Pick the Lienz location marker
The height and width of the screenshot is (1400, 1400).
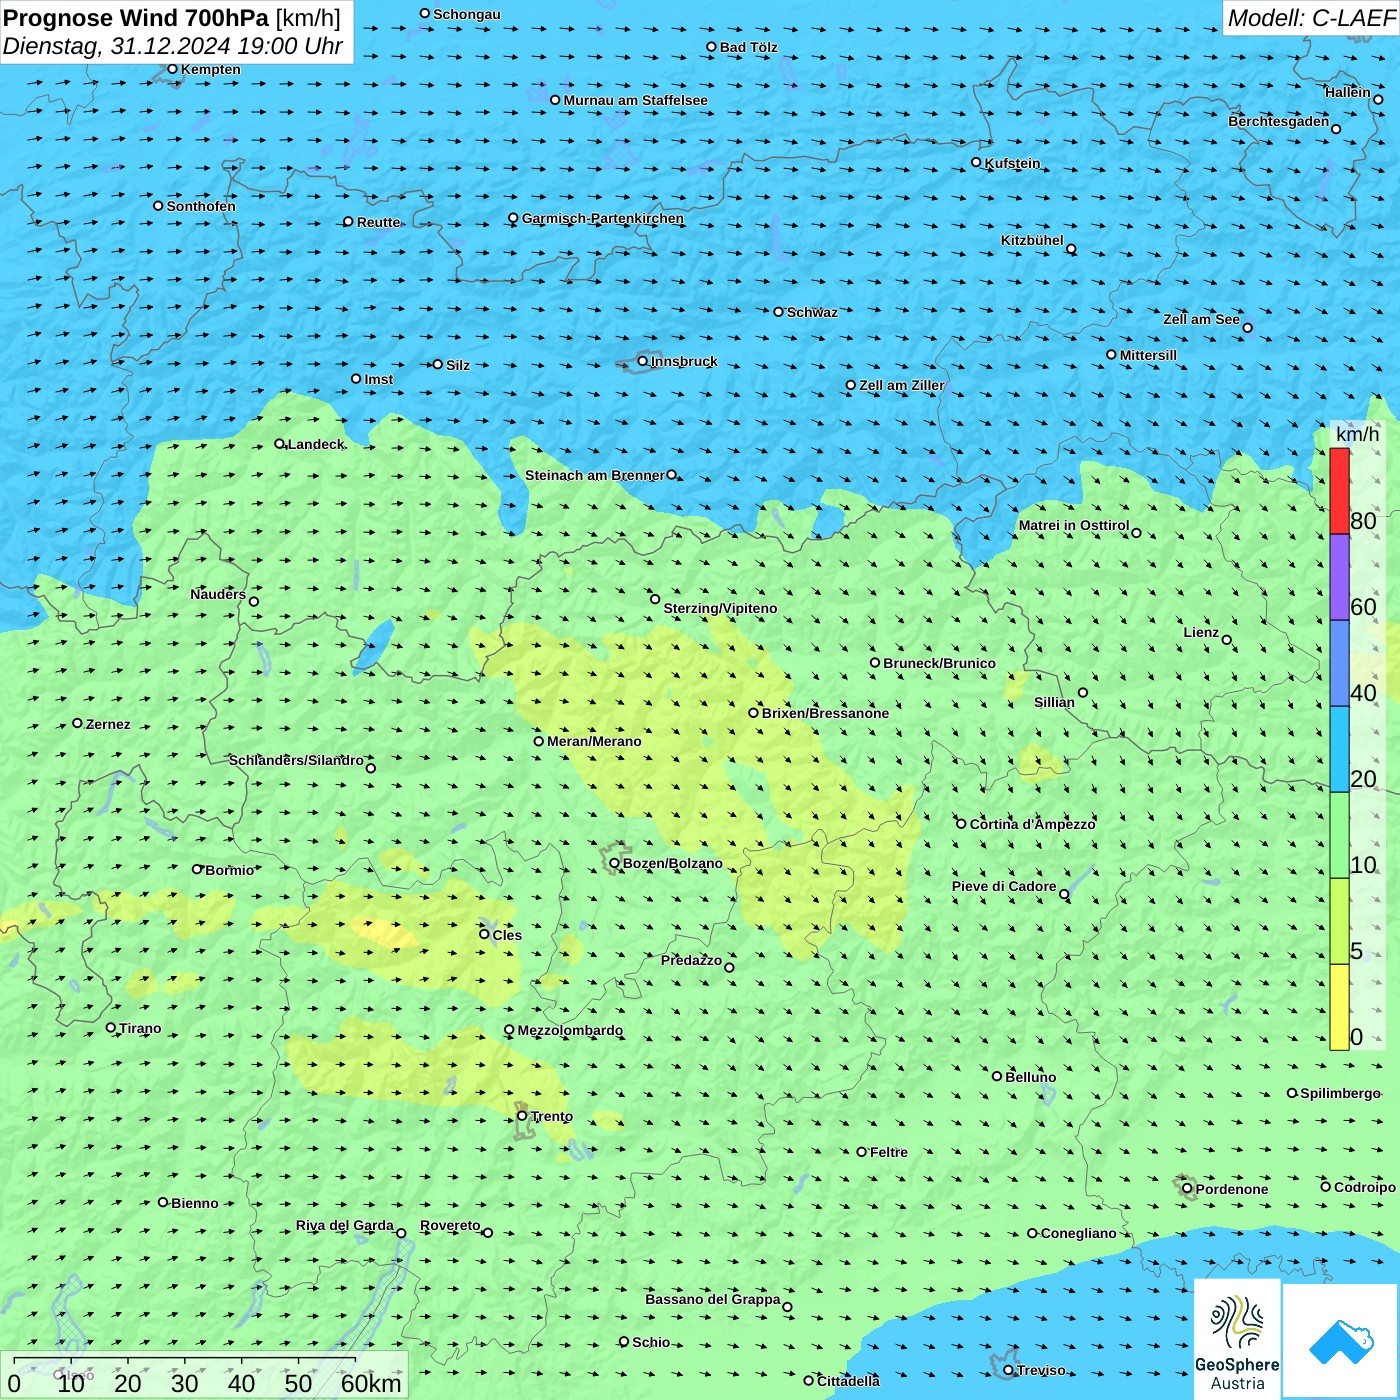1227,640
